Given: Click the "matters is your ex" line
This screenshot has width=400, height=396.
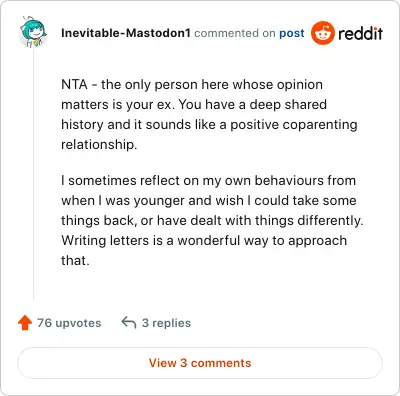Looking at the screenshot, I should pos(194,104).
